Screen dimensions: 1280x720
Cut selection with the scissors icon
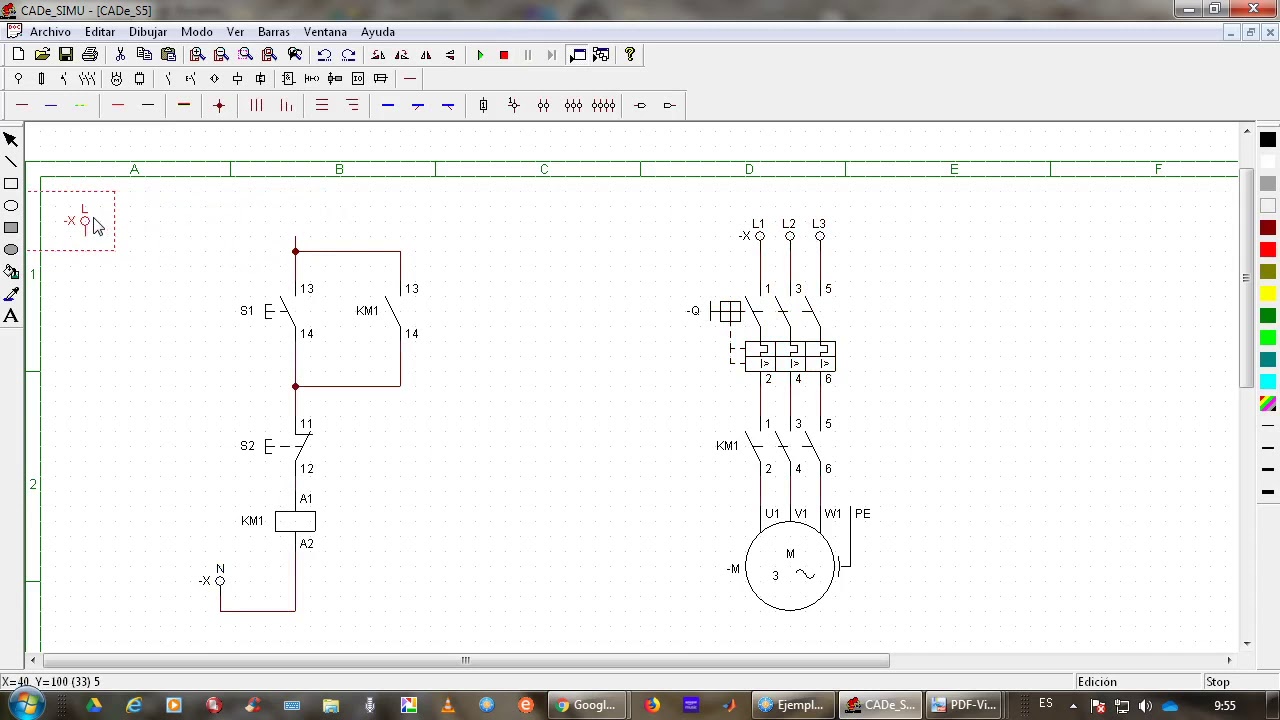[x=120, y=55]
